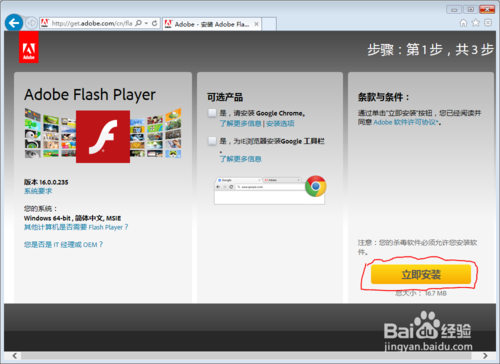Click the heading 条款与条件
Screen dimensions: 500x364
pos(383,97)
